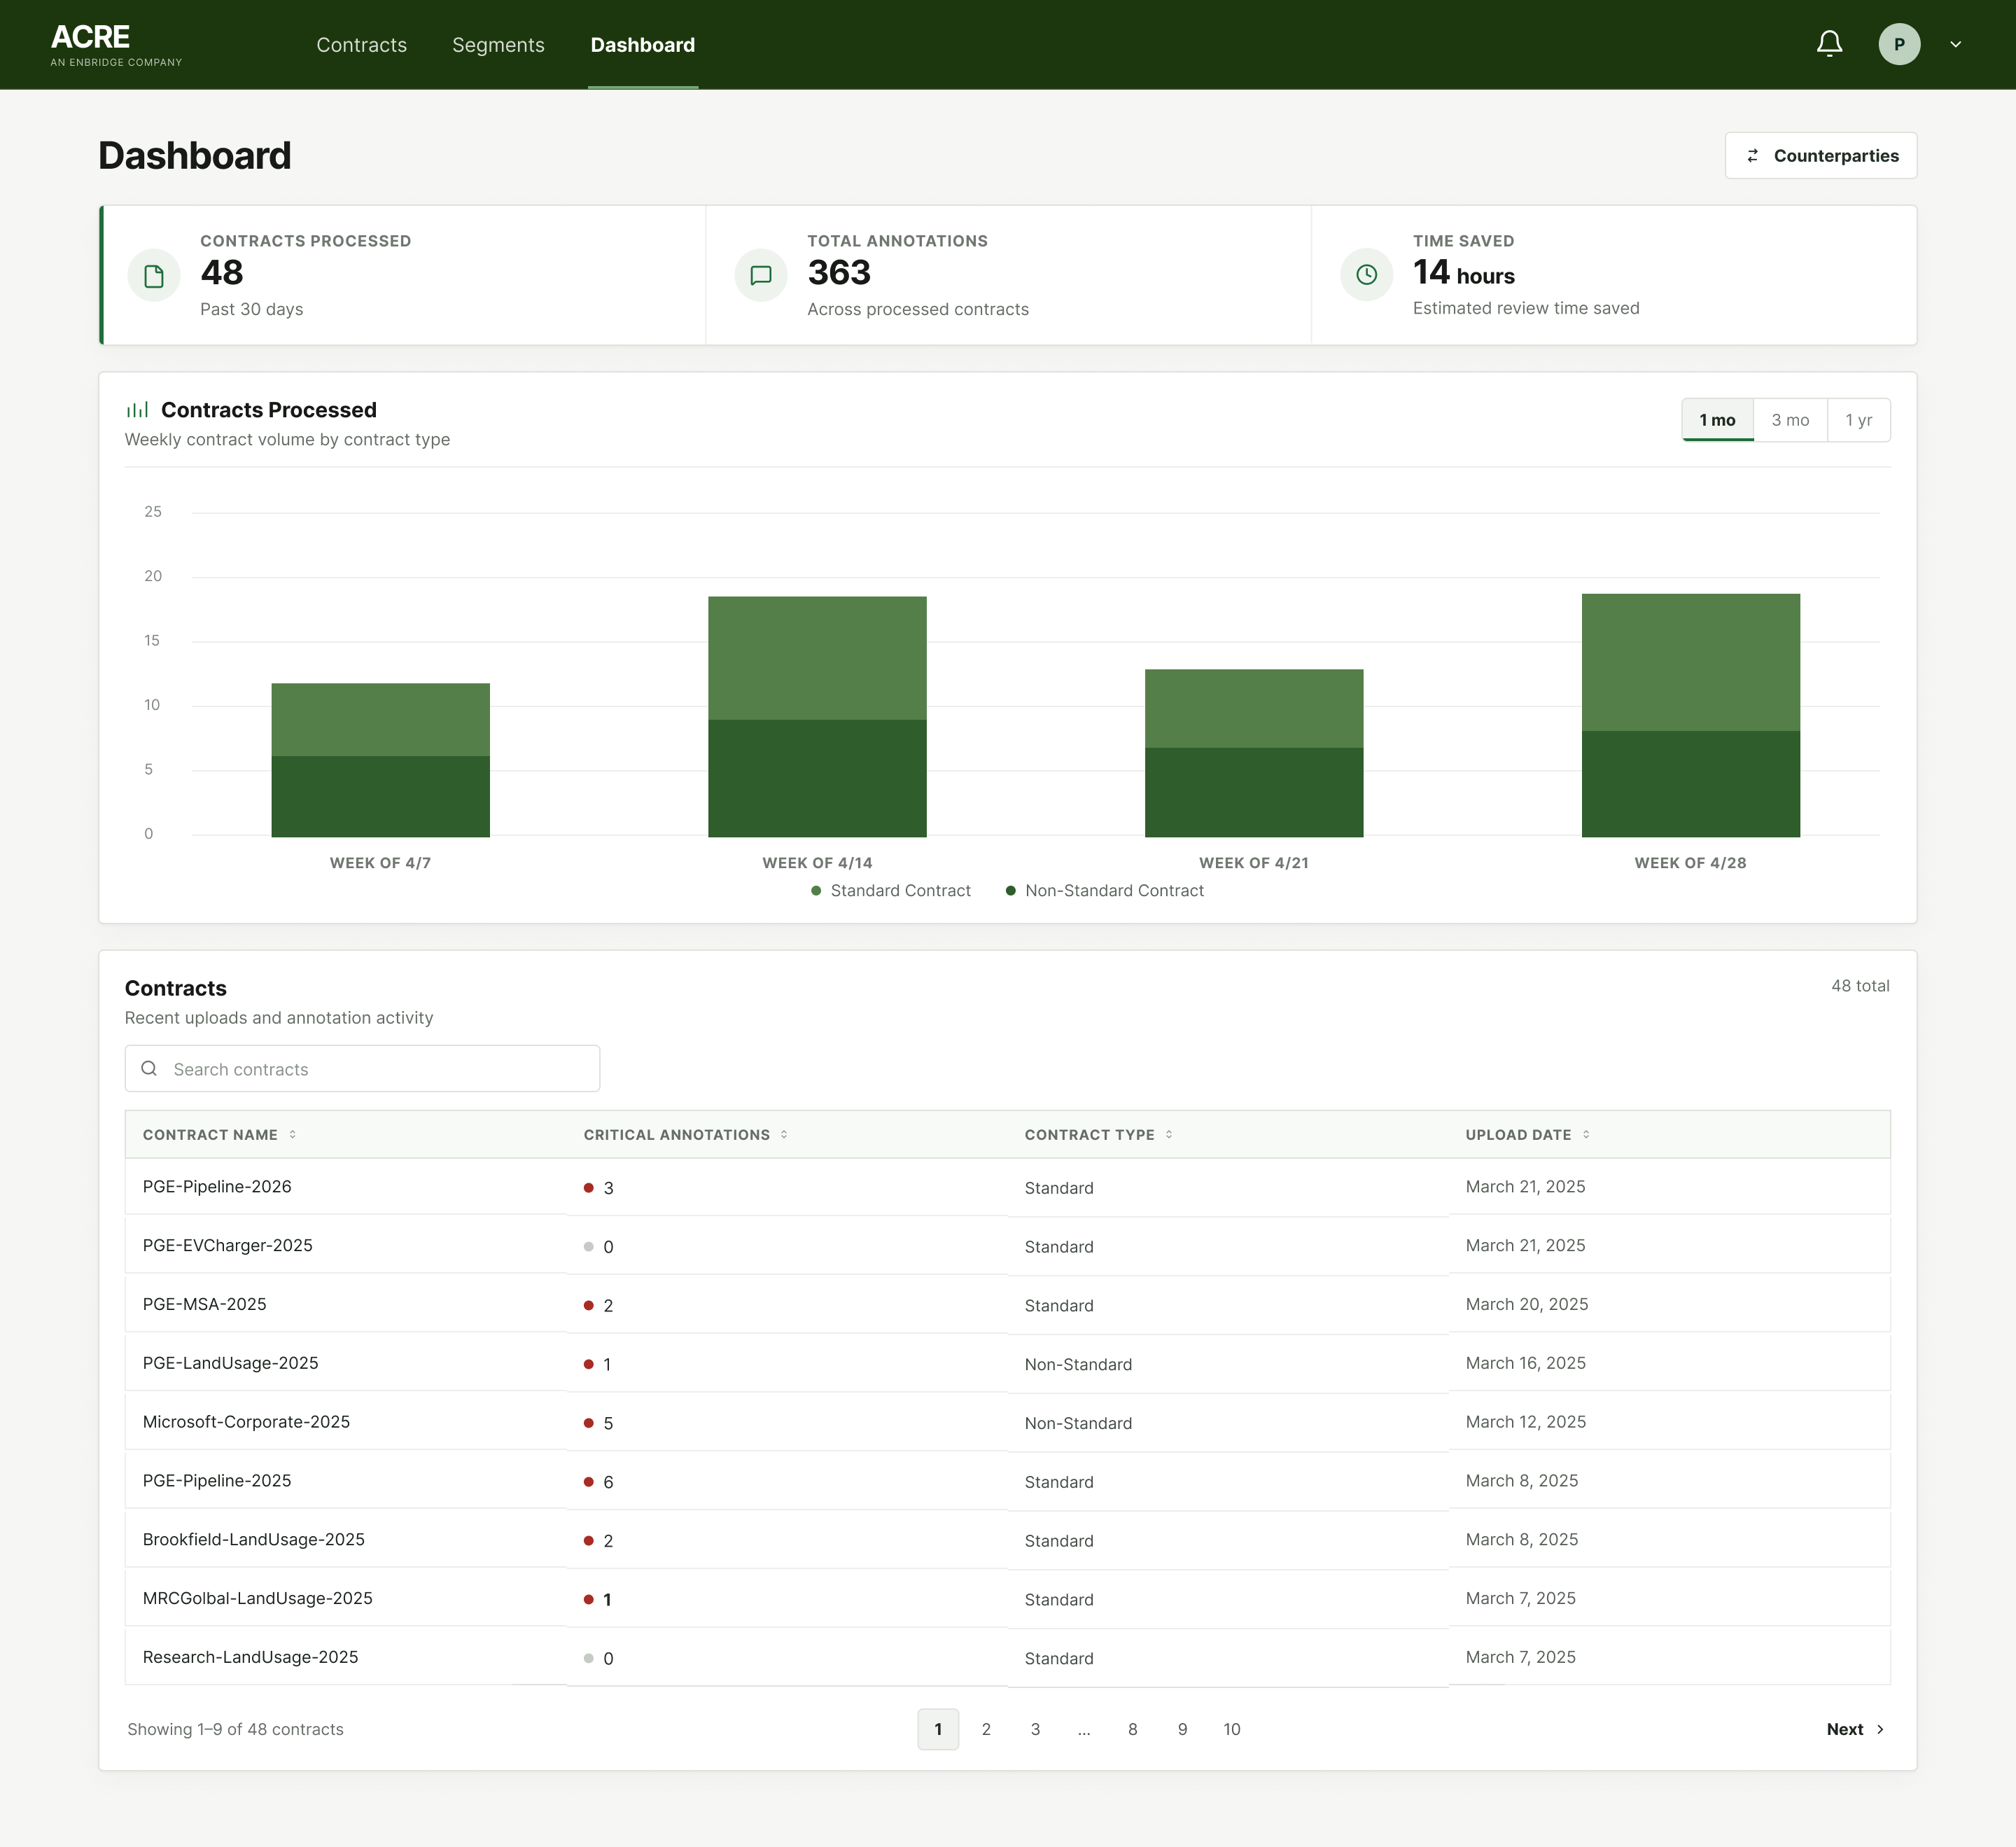Click the bar chart icon by Contracts Processed
Viewport: 2016px width, 1847px height.
point(137,410)
